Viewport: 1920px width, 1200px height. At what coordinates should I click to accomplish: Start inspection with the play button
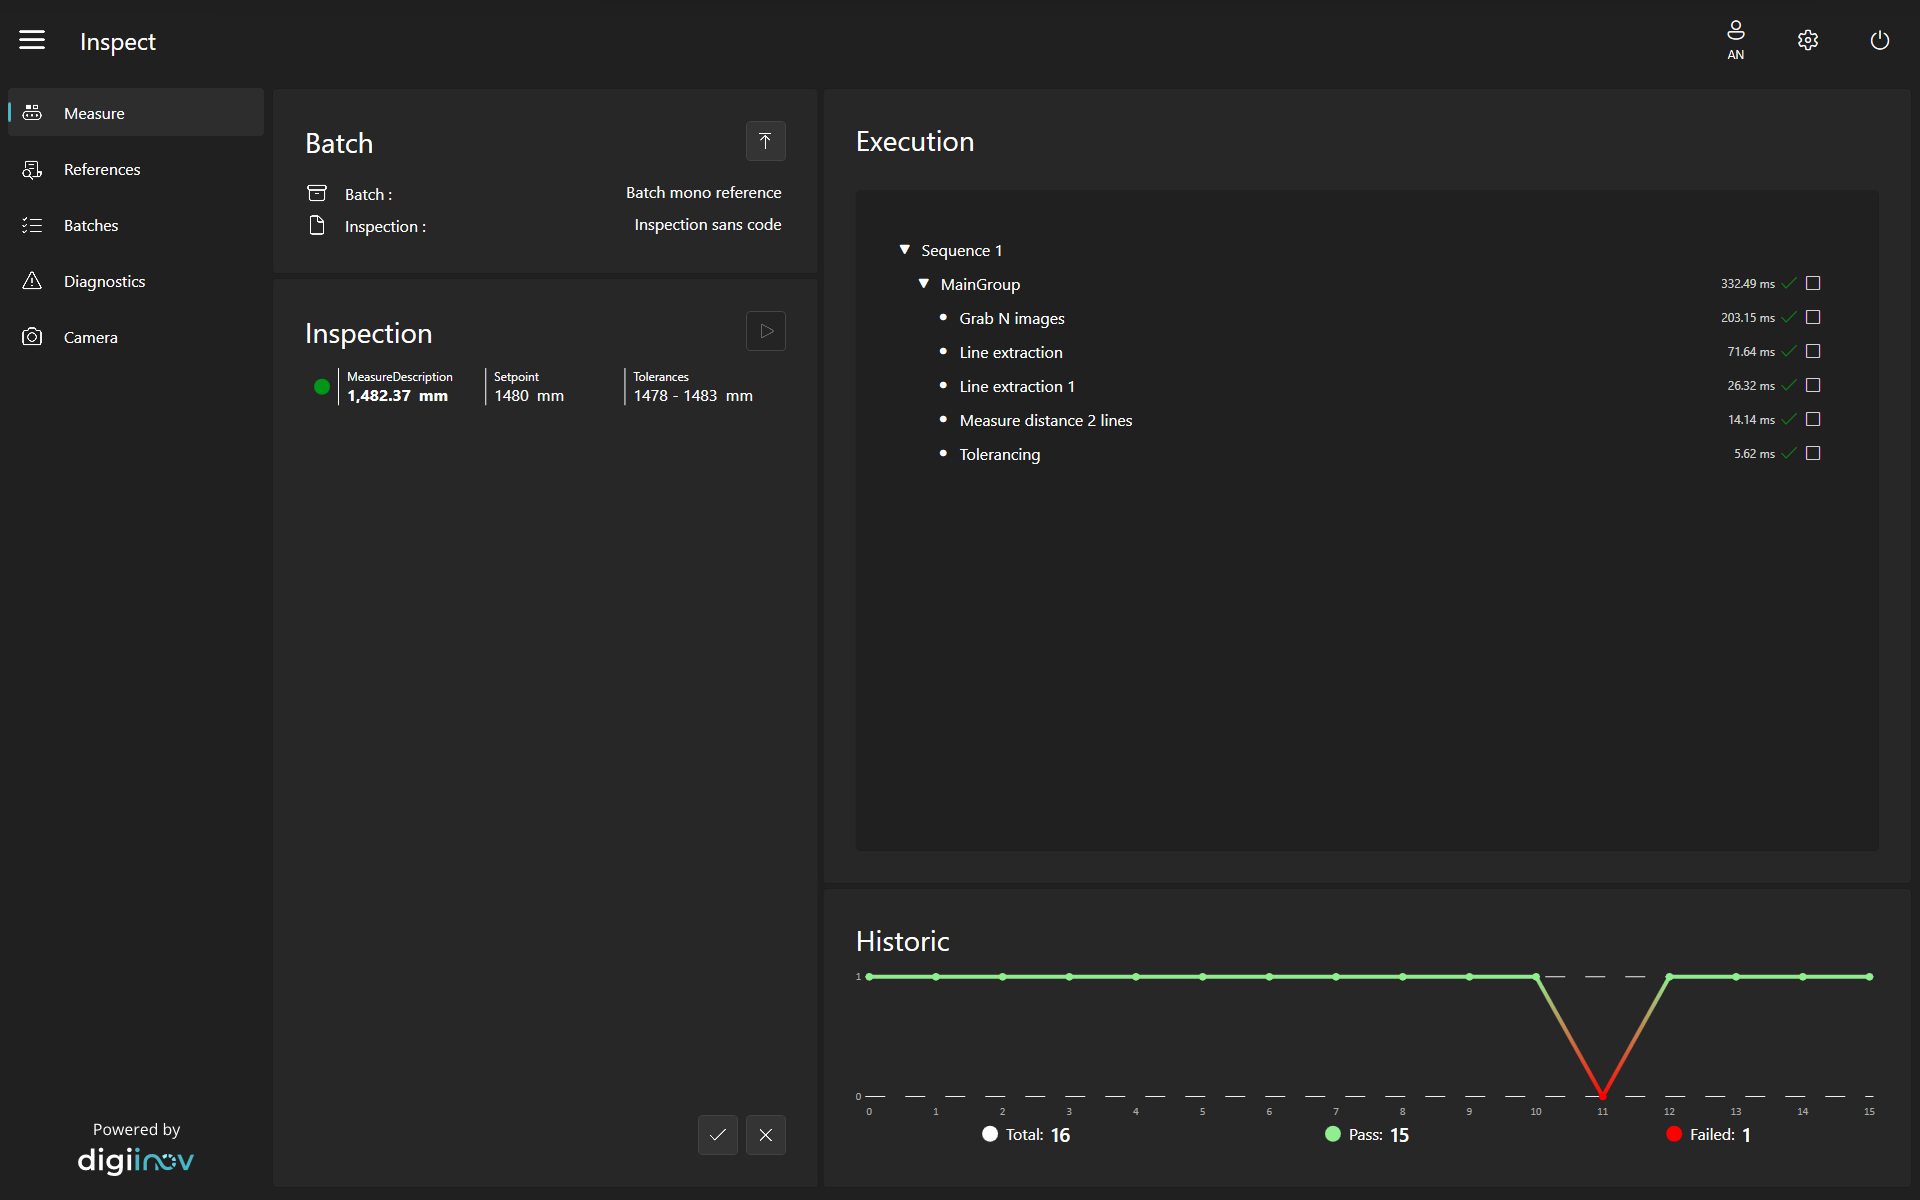pyautogui.click(x=765, y=331)
